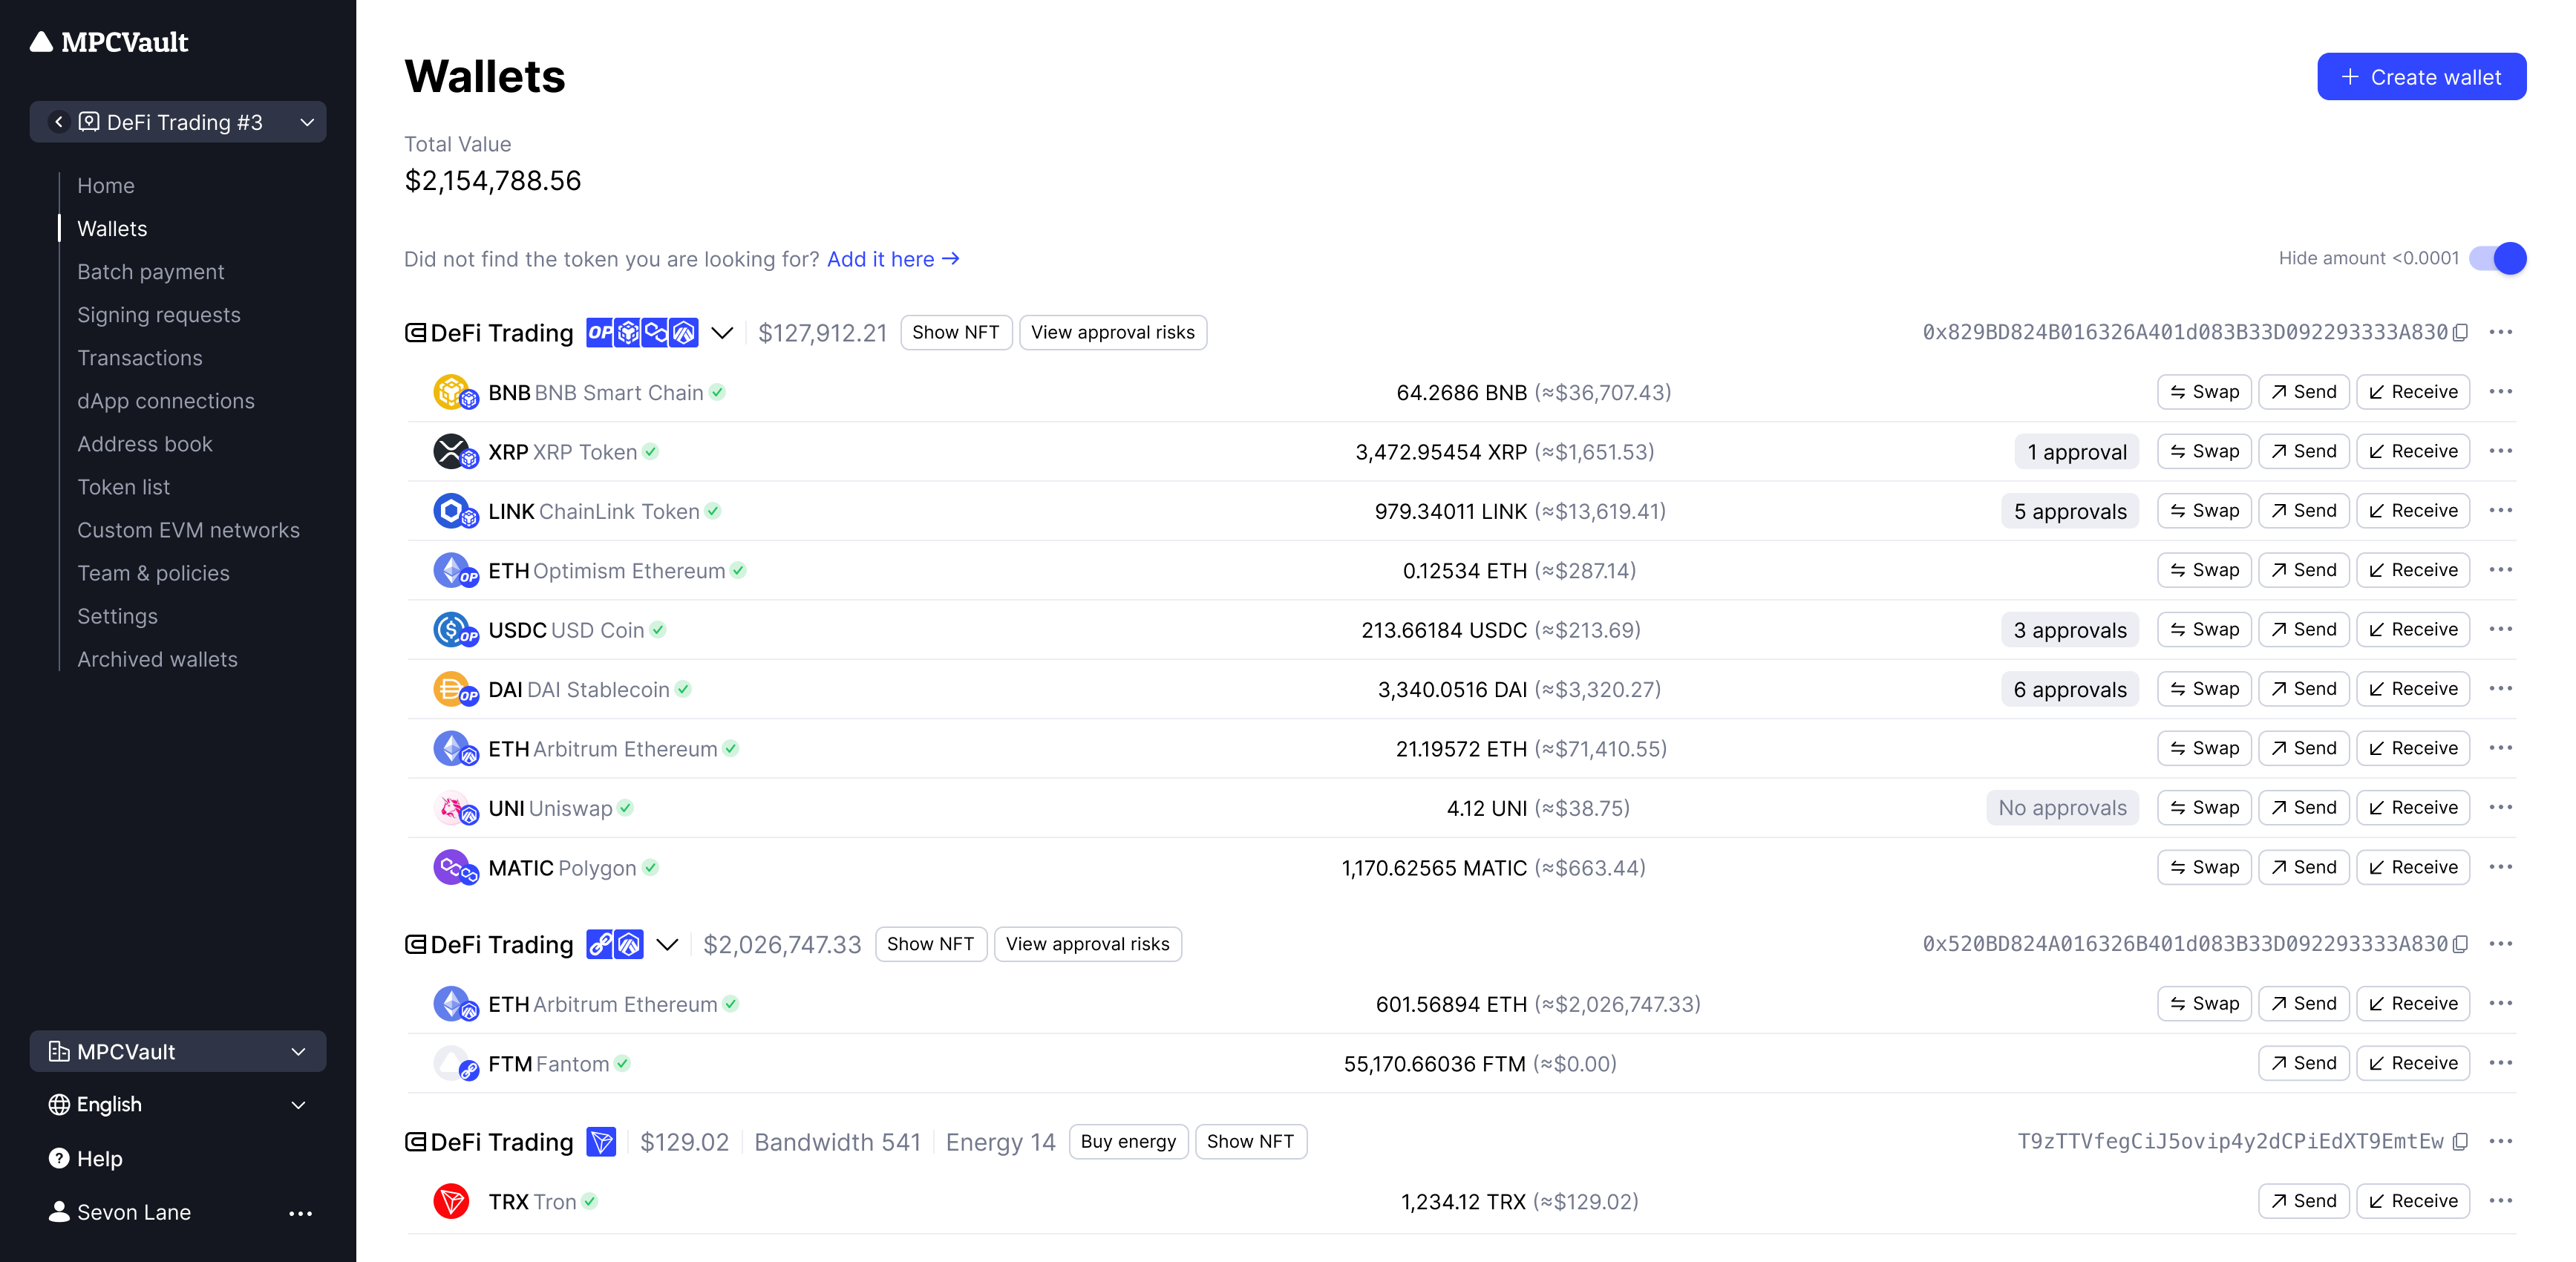Copy the Tron wallet address

point(2461,1142)
